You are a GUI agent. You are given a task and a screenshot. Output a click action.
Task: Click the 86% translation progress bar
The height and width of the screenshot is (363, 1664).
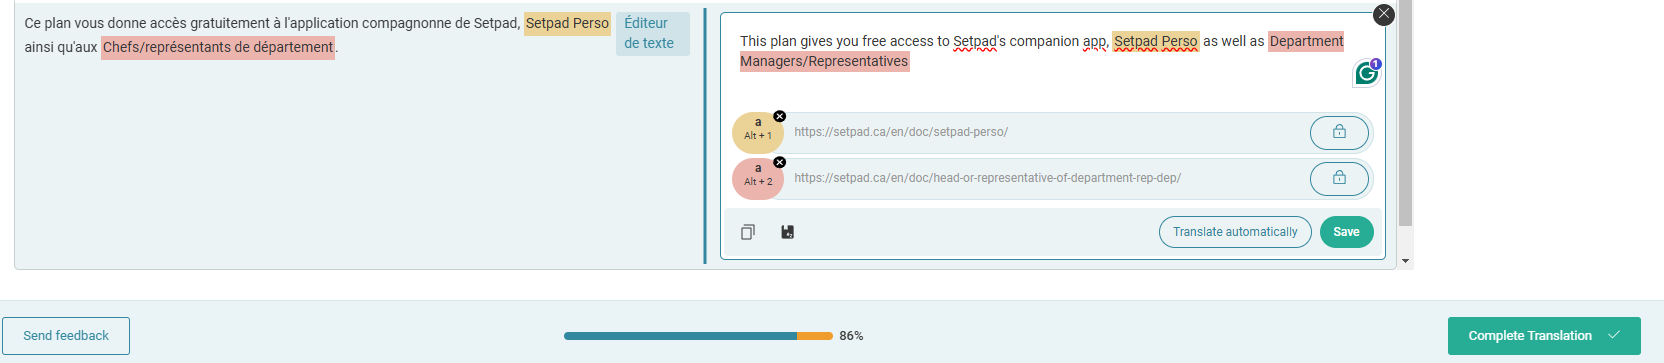[698, 336]
